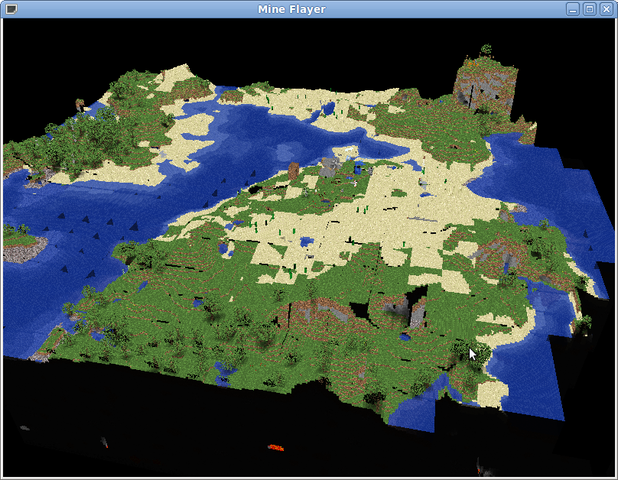Click the Mine Flayer title bar text
Image resolution: width=618 pixels, height=480 pixels.
[308, 9]
